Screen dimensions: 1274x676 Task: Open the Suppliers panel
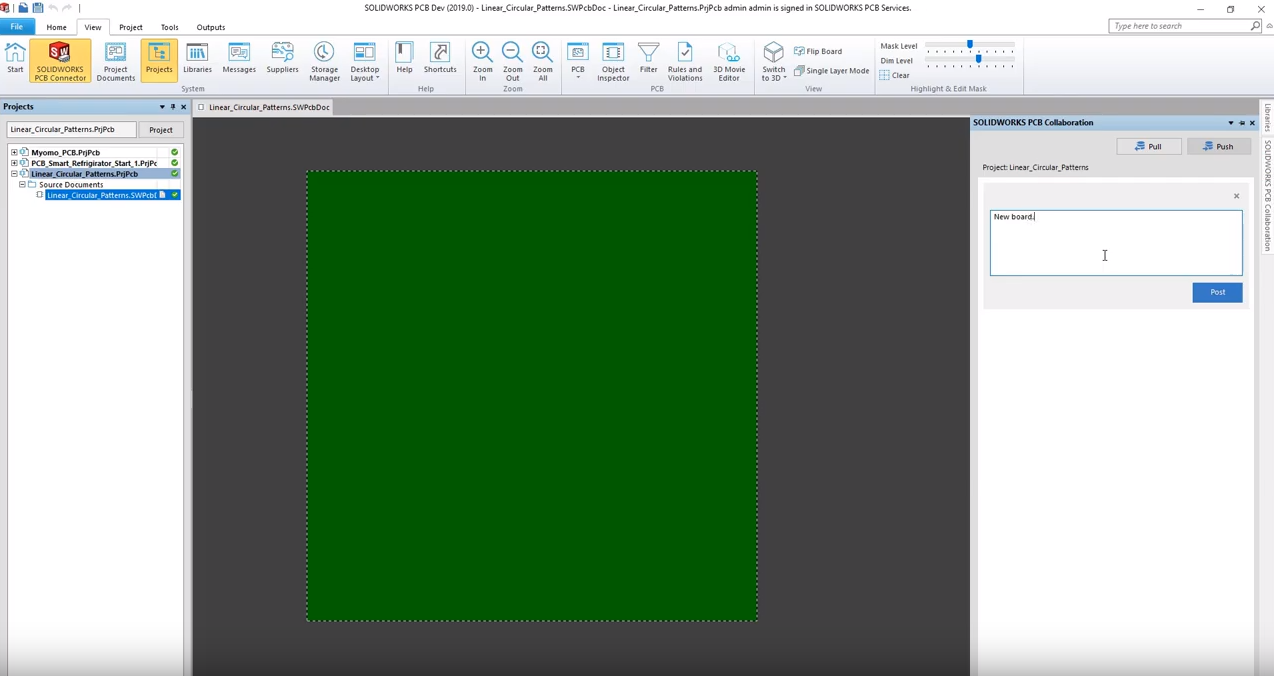click(282, 59)
